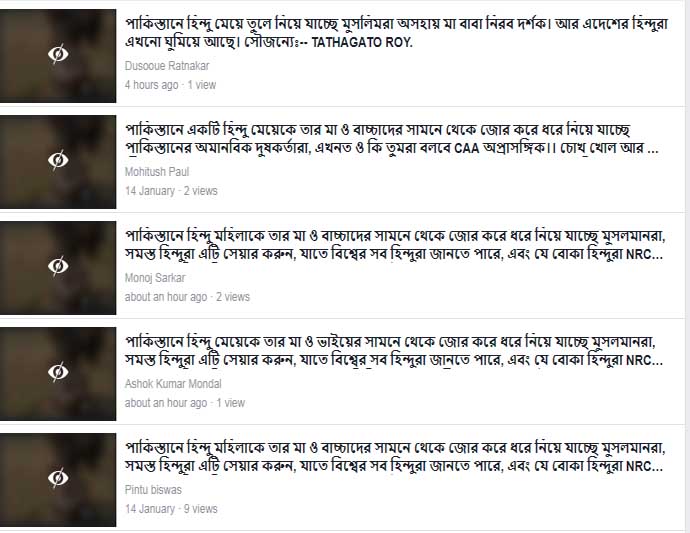Click the '14 January · 2 views' timestamp
Viewport: 690px width, 533px height.
(x=171, y=191)
